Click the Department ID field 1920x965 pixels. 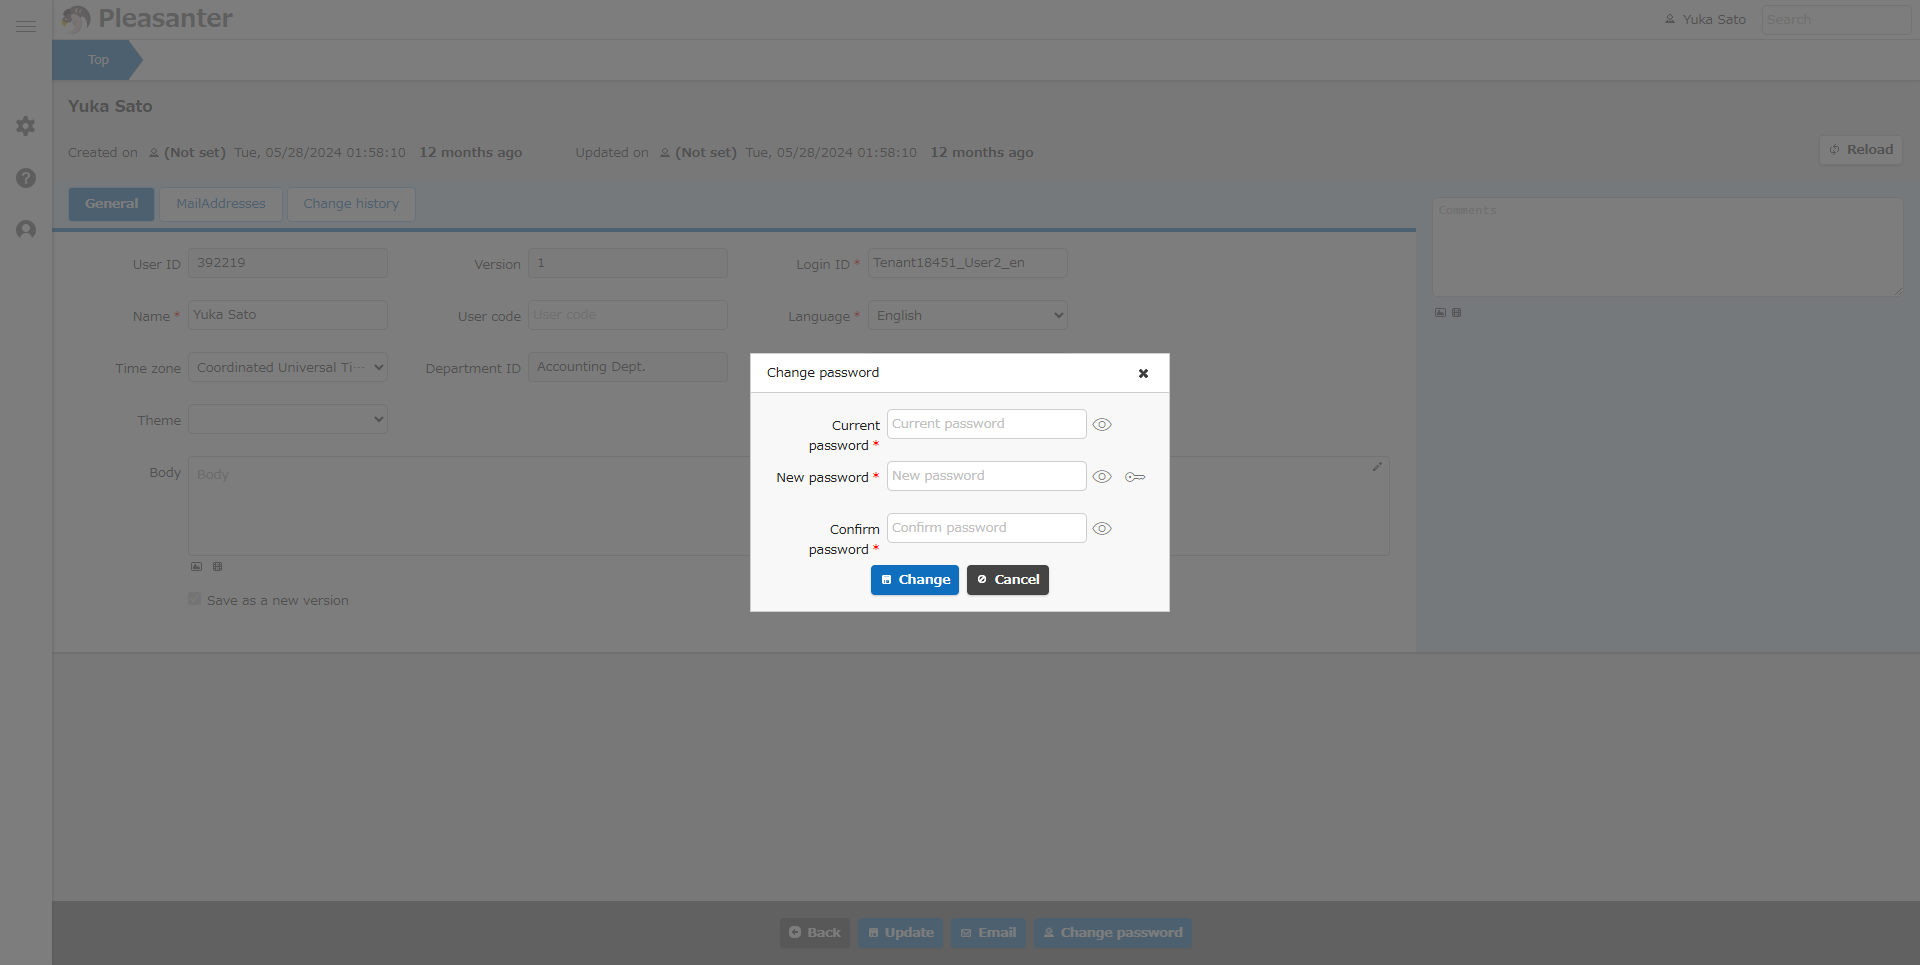628,367
